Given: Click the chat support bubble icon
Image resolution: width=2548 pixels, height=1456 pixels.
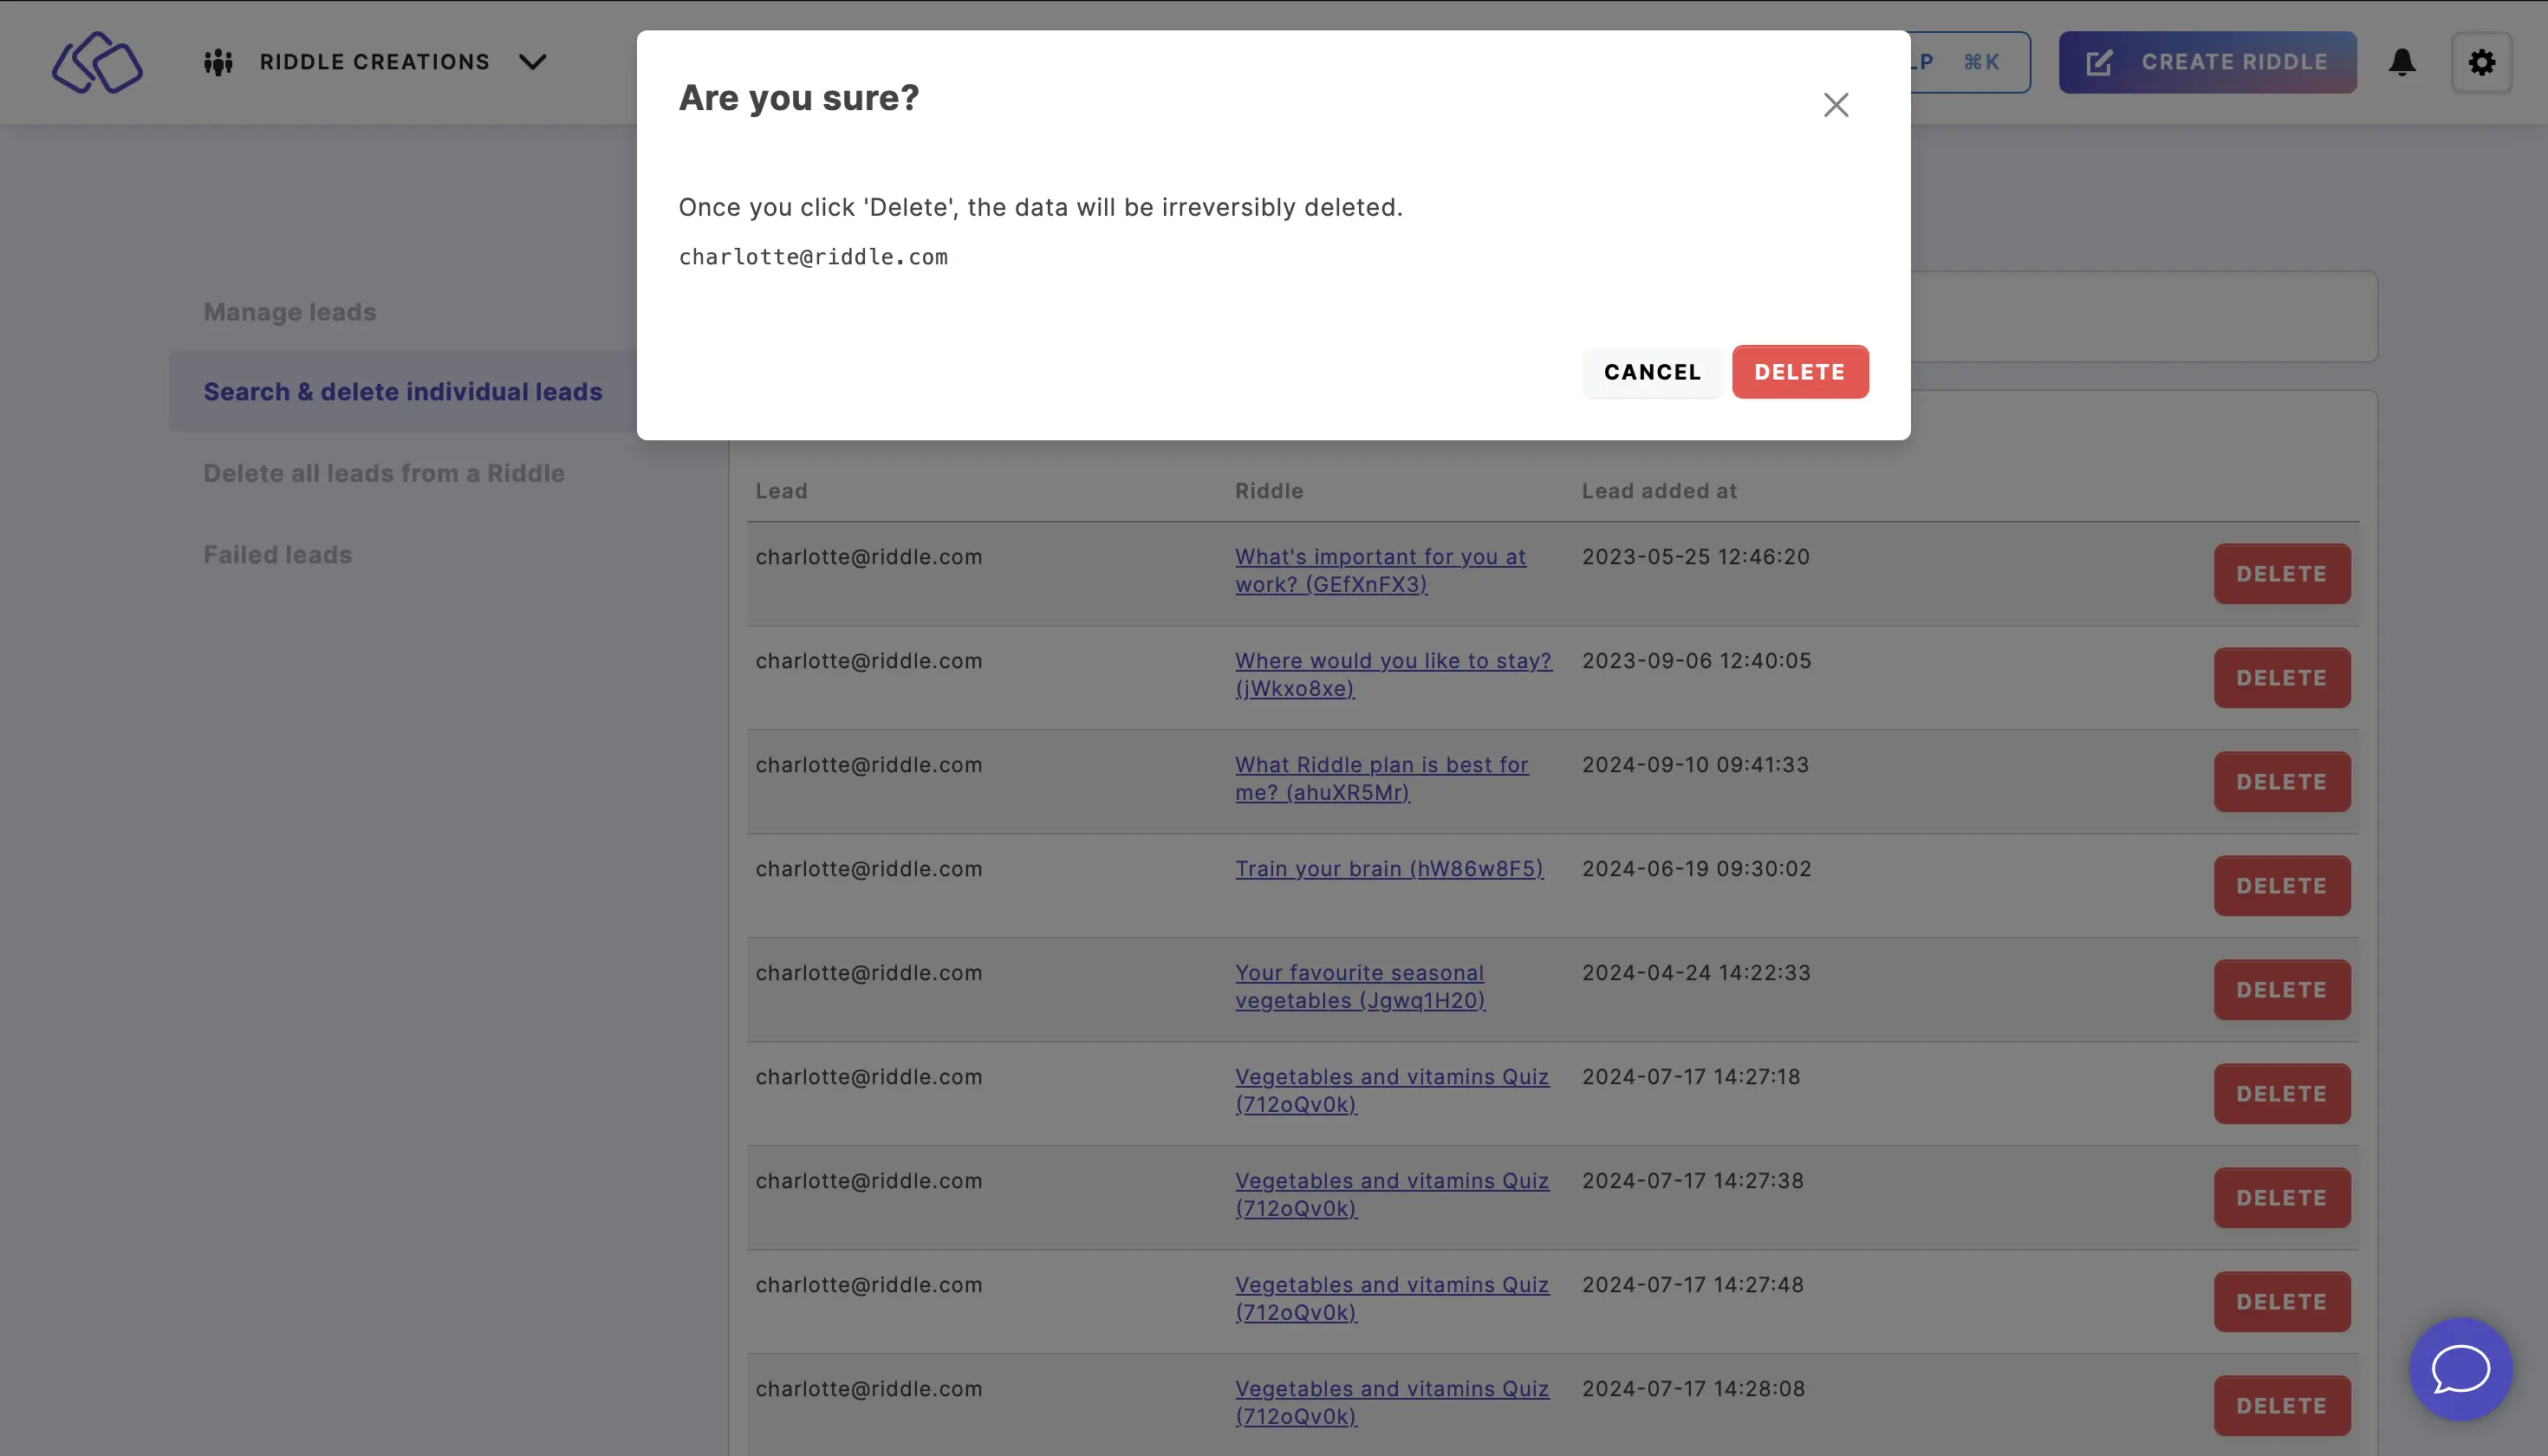Looking at the screenshot, I should point(2460,1372).
